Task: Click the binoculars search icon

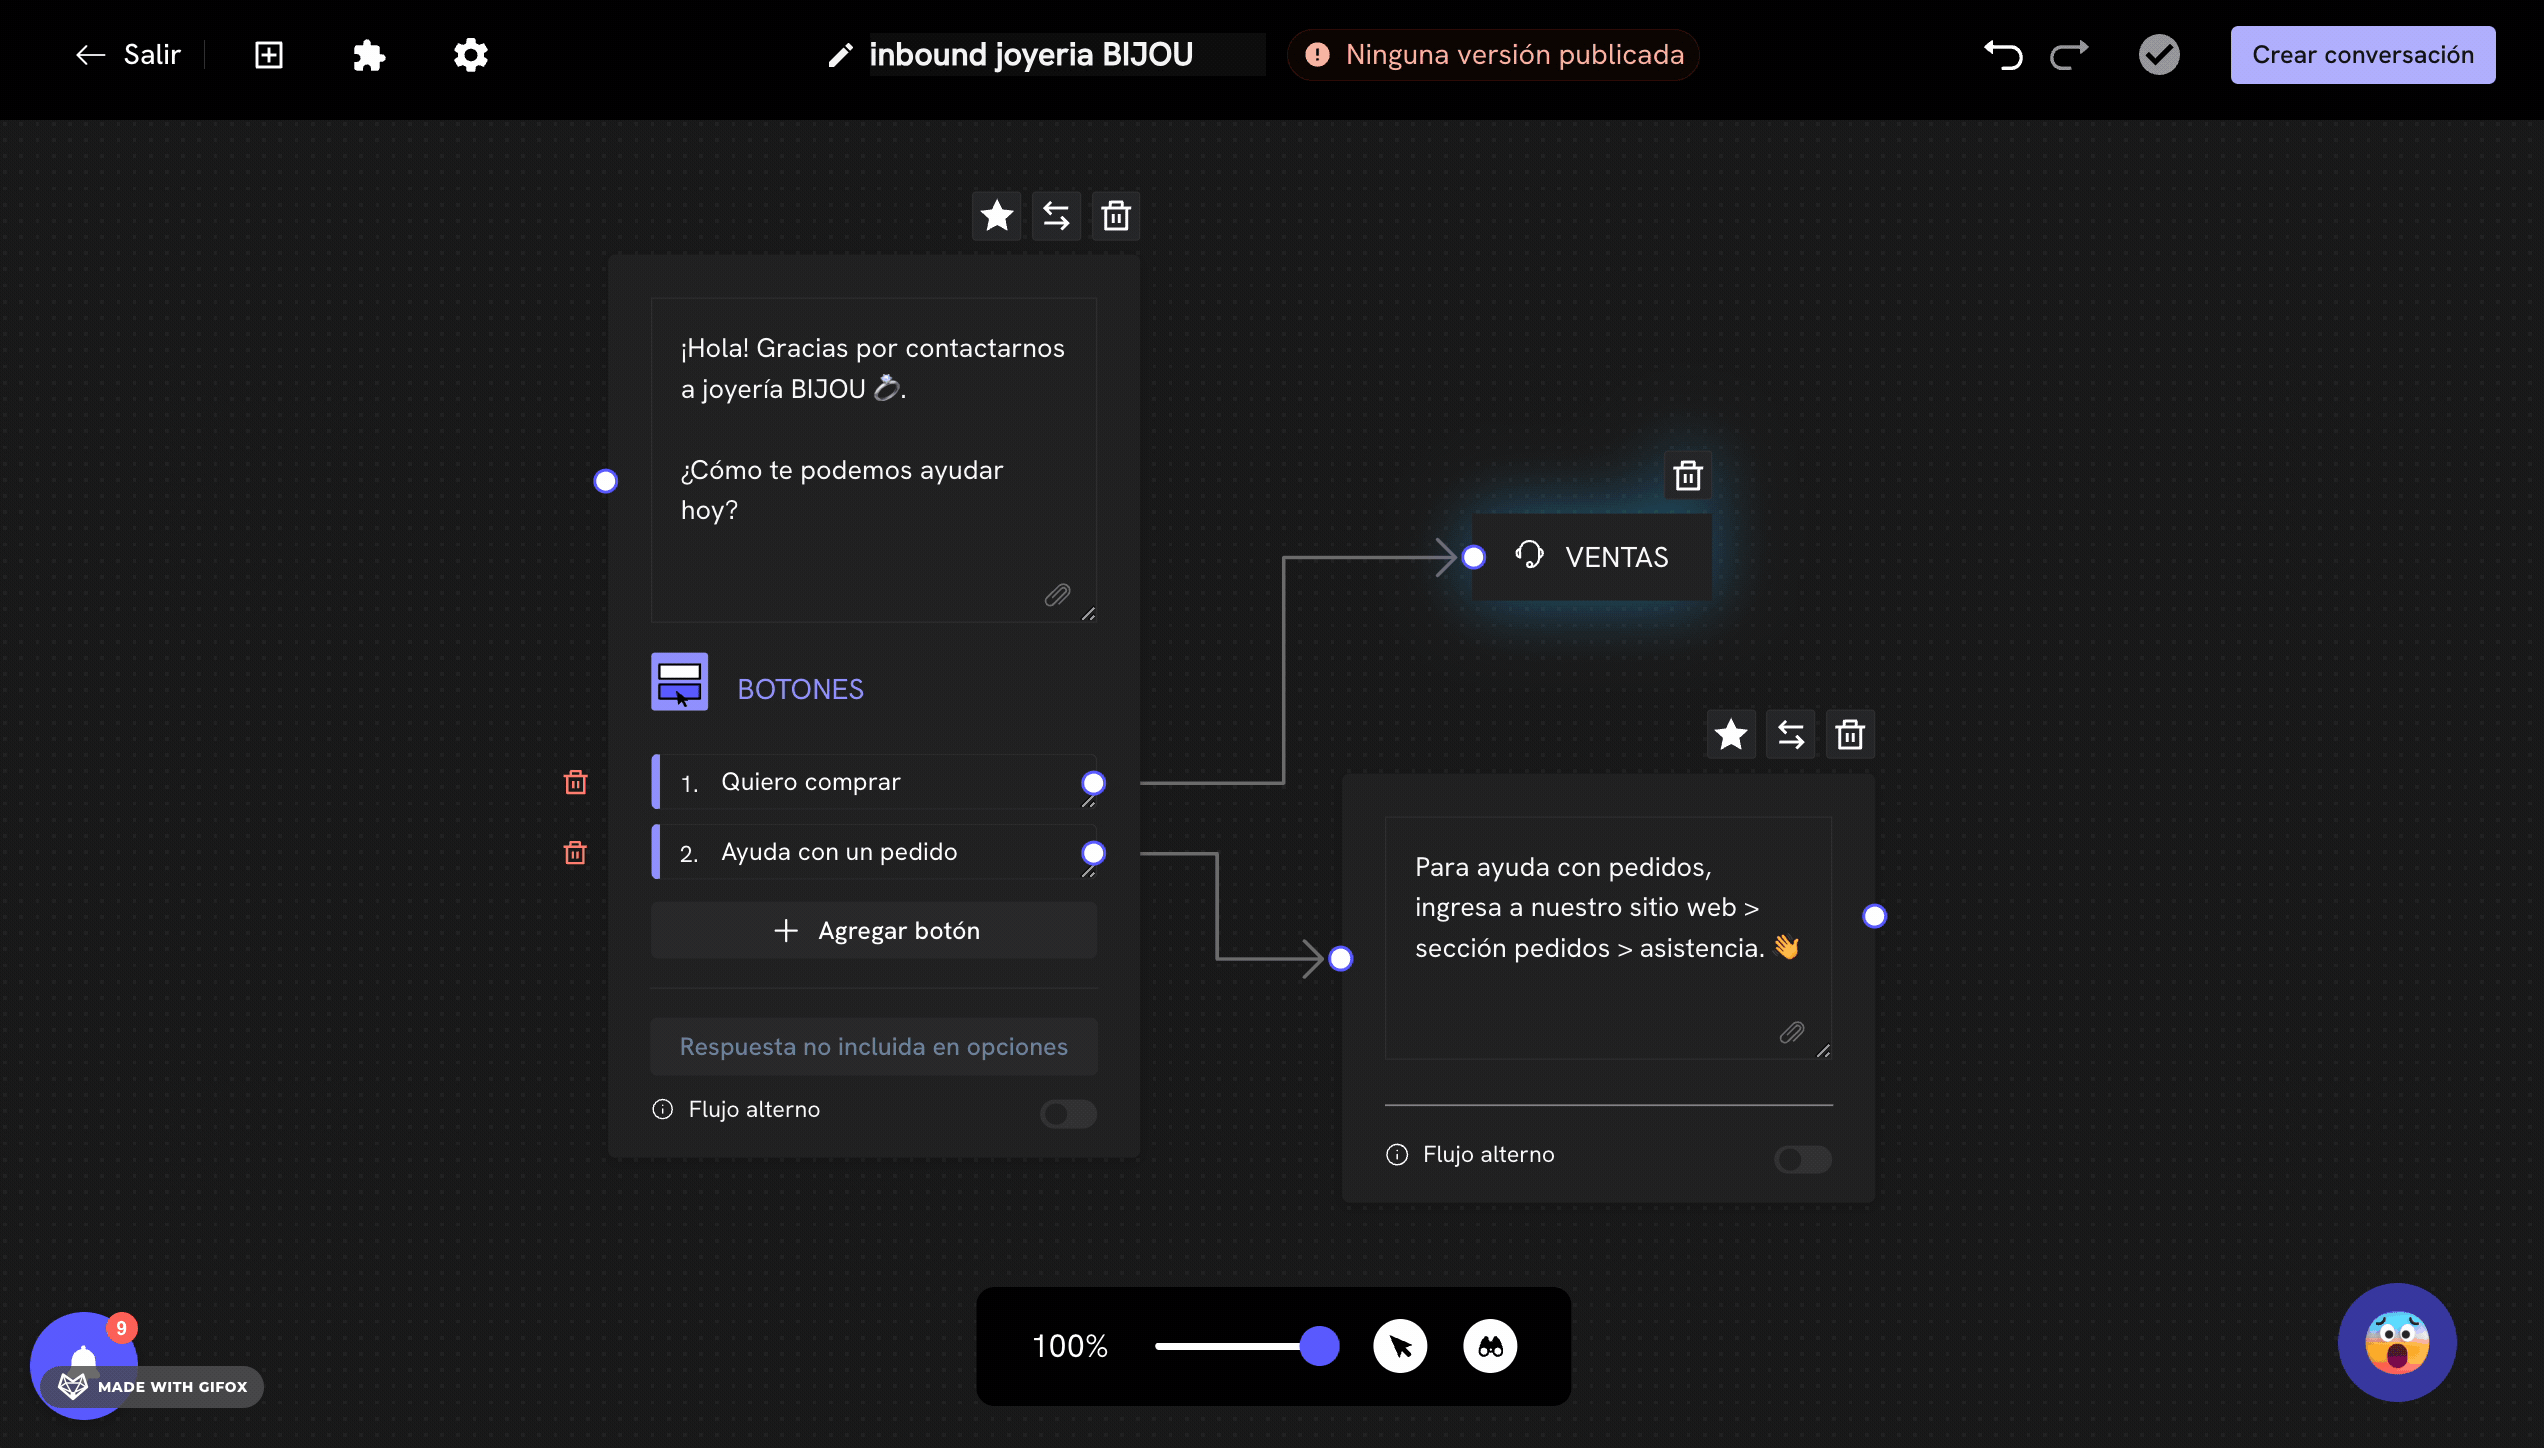Action: click(x=1490, y=1346)
